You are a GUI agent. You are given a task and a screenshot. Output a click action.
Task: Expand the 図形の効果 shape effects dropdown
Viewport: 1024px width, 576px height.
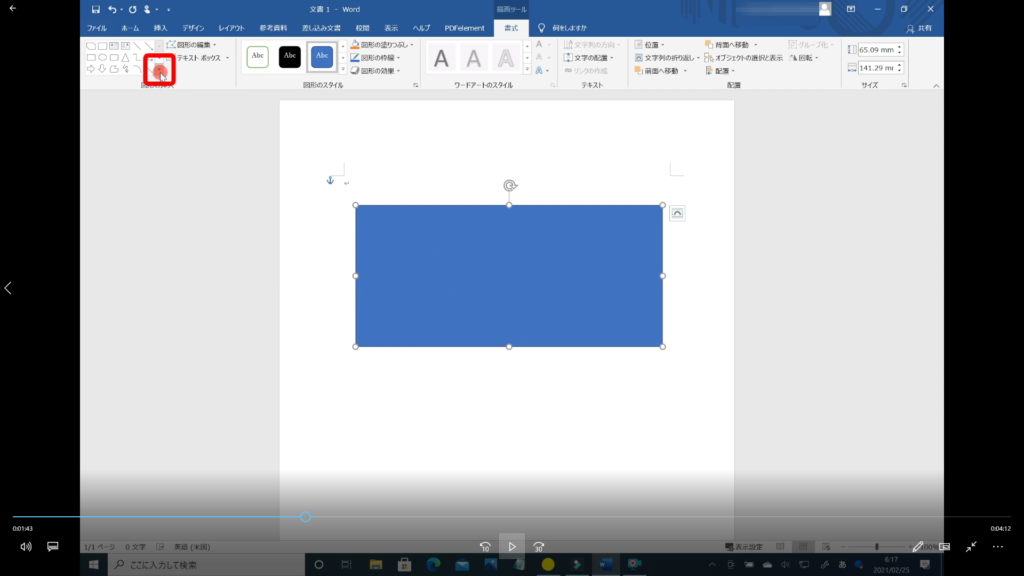(378, 71)
